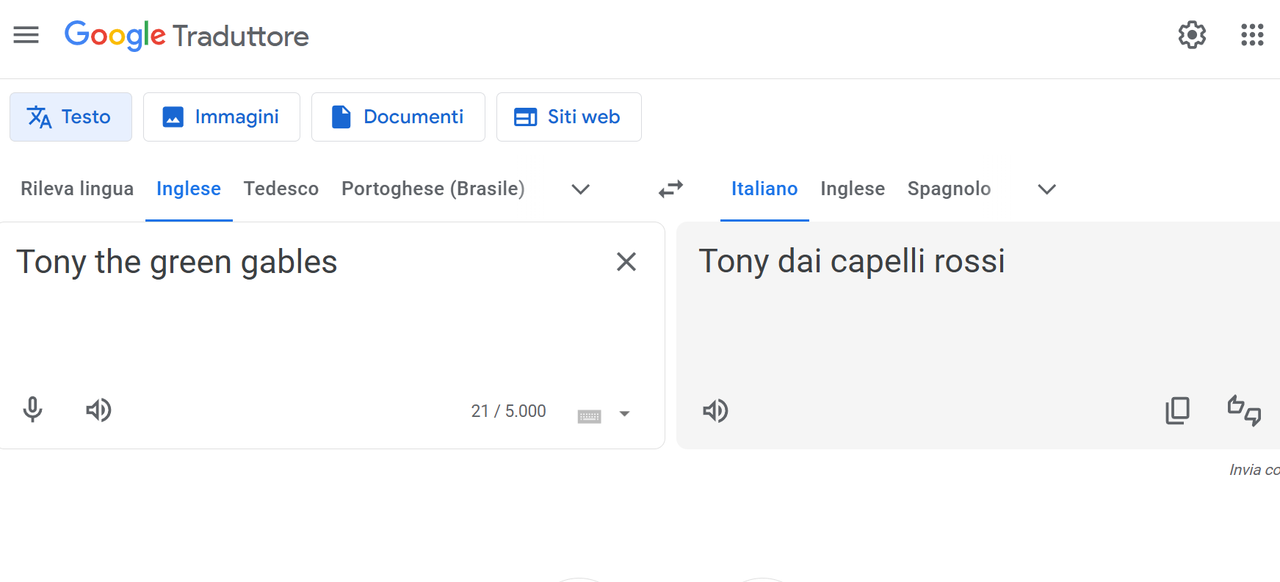Screen dimensions: 1280x582
Task: Switch to Documenti translation mode
Action: point(398,117)
